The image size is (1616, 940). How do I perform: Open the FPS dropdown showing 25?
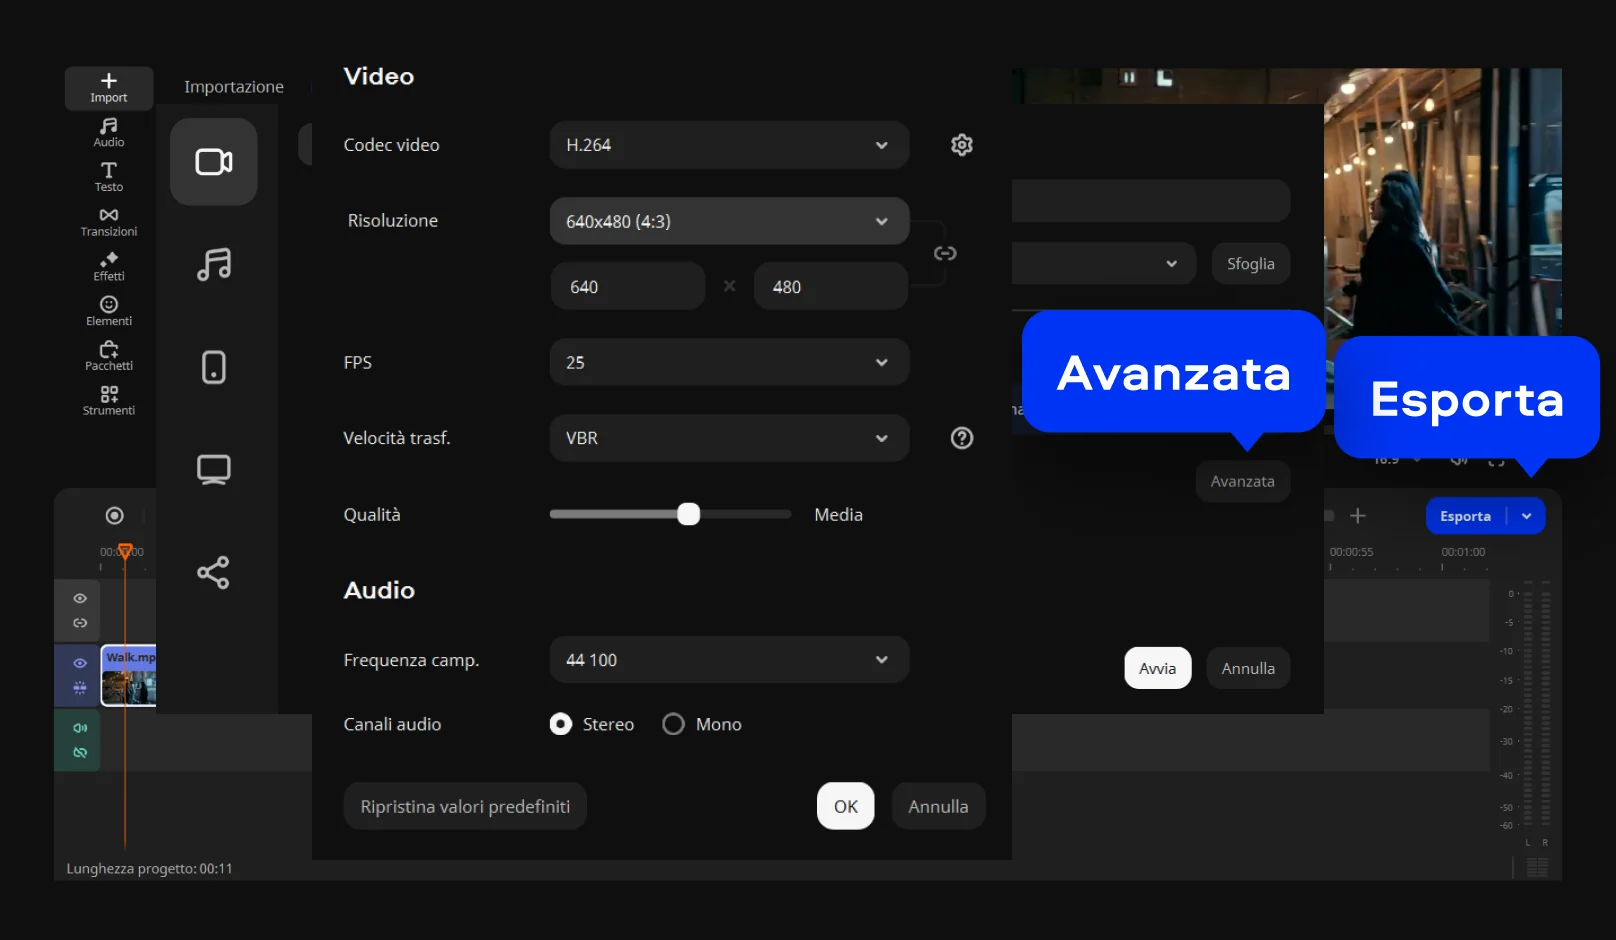point(729,362)
